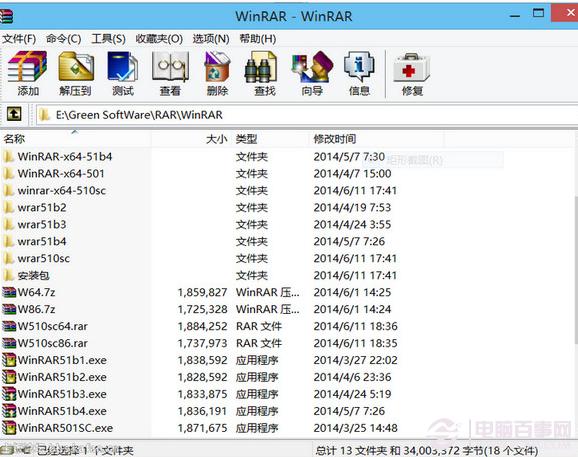578x457 pixels.
Task: Select the file name WinRAR501SC.exe
Action: click(65, 428)
